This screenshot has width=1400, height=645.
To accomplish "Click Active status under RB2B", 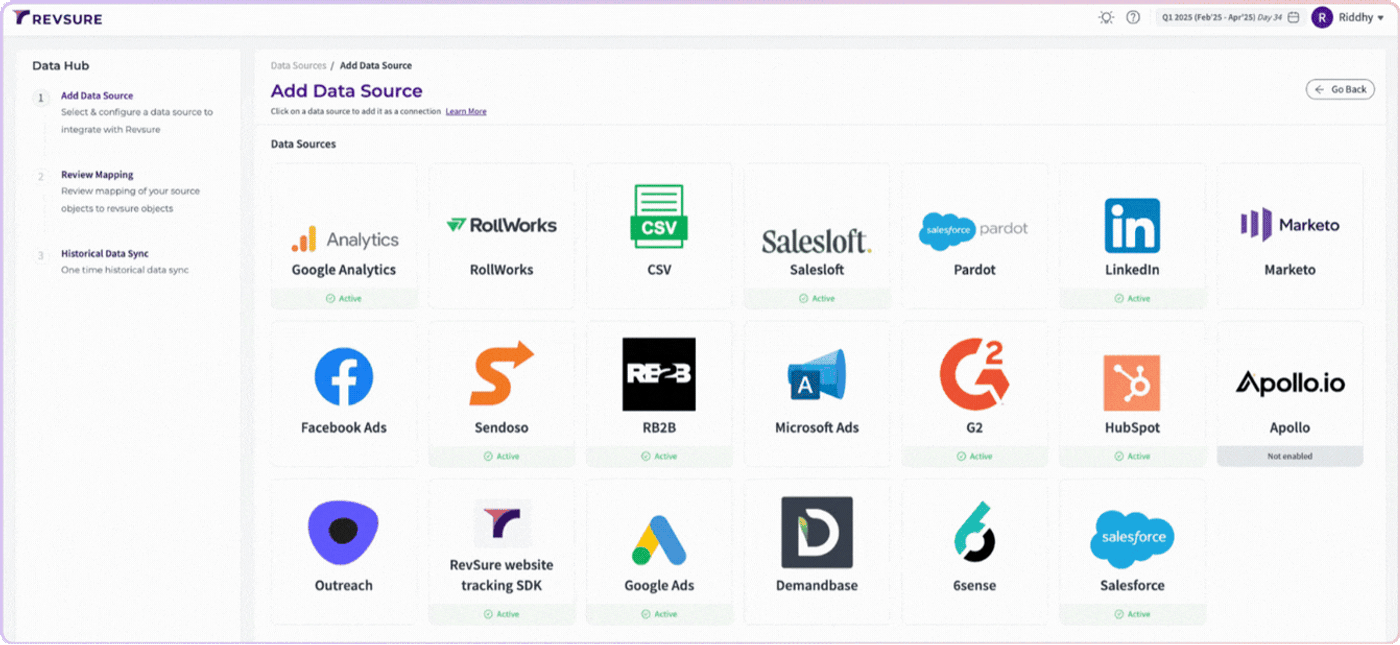I will [x=659, y=456].
